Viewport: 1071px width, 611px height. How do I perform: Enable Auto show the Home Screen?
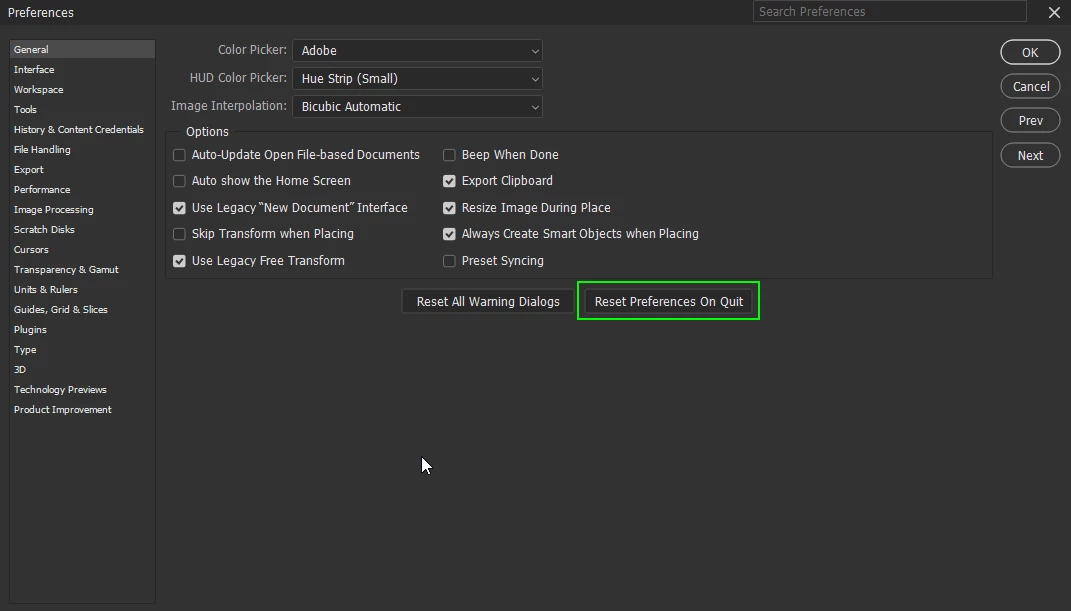click(179, 181)
